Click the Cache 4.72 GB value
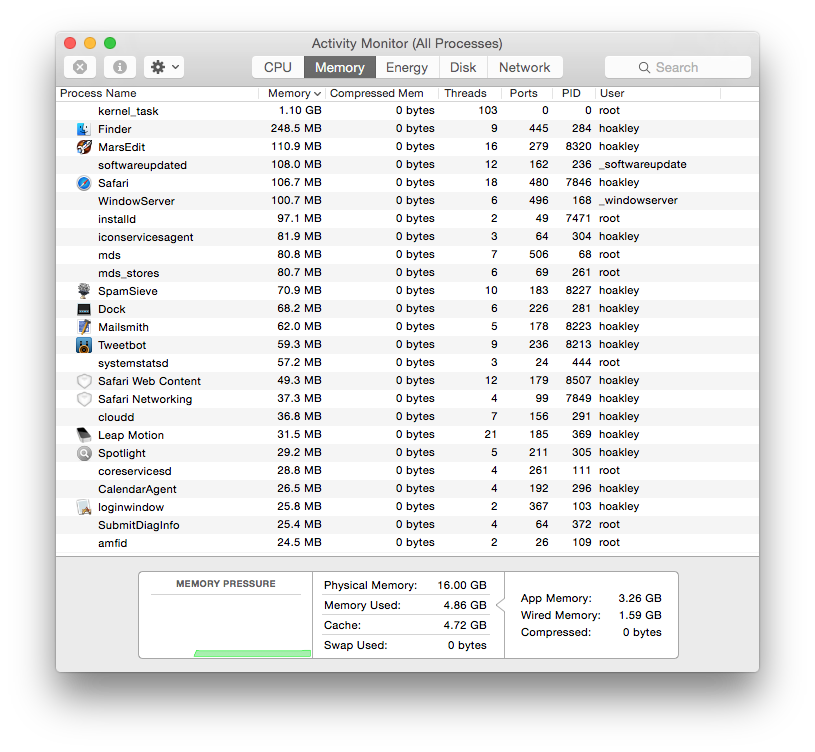815x752 pixels. click(x=465, y=625)
